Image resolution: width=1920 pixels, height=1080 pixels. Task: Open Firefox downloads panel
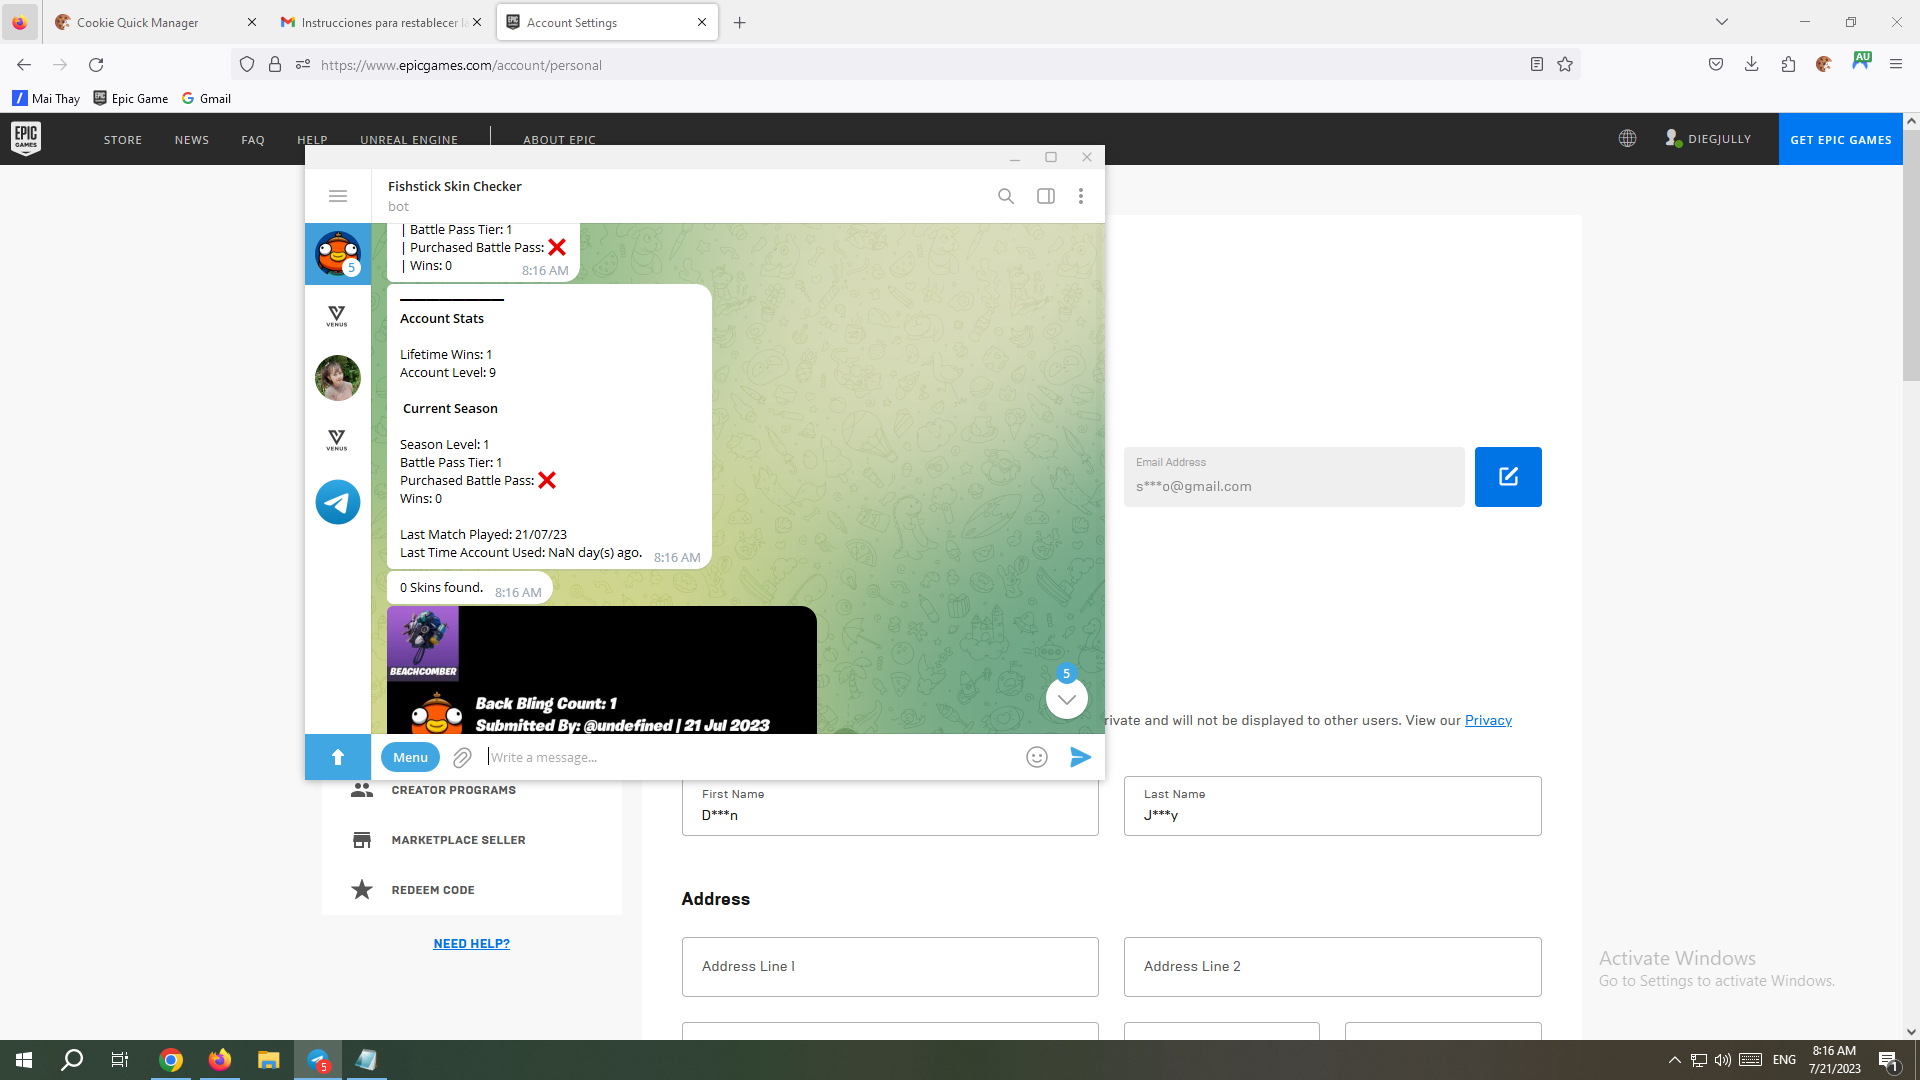pyautogui.click(x=1752, y=64)
